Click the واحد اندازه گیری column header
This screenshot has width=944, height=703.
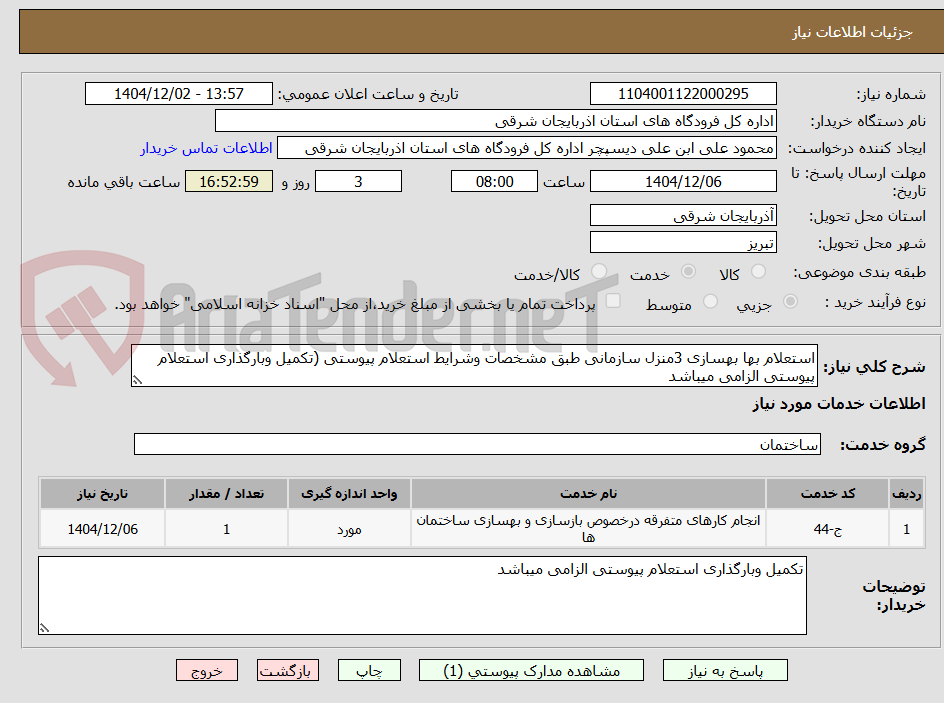pos(349,494)
